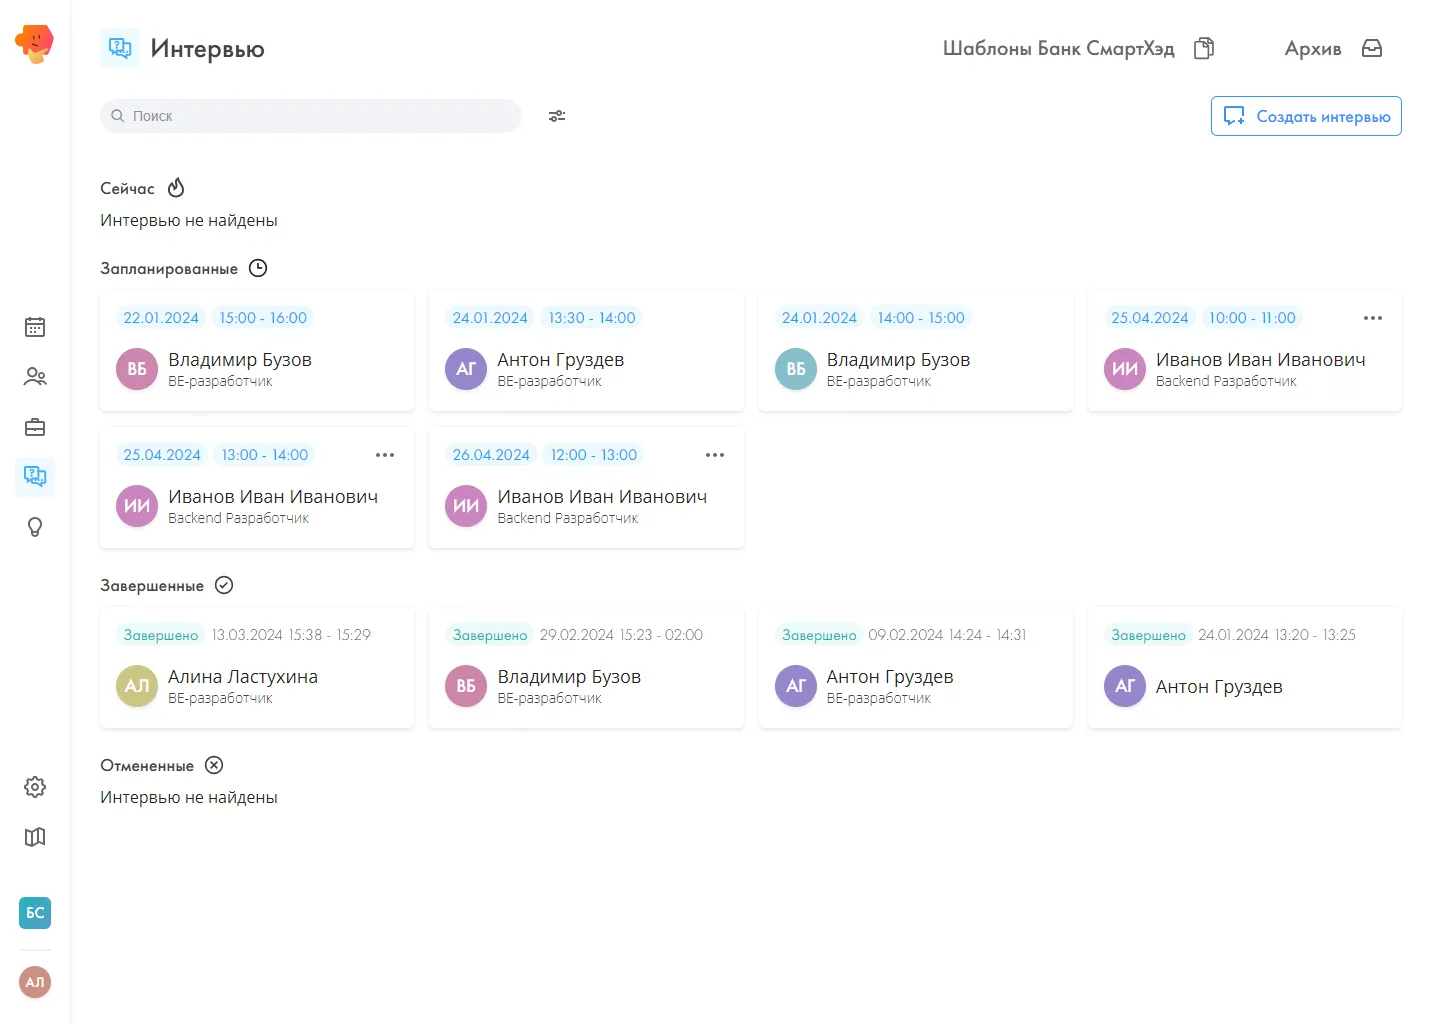This screenshot has height=1024, width=1440.
Task: Click АГ avatar on 13:30 - 14:00 card
Action: click(x=466, y=369)
